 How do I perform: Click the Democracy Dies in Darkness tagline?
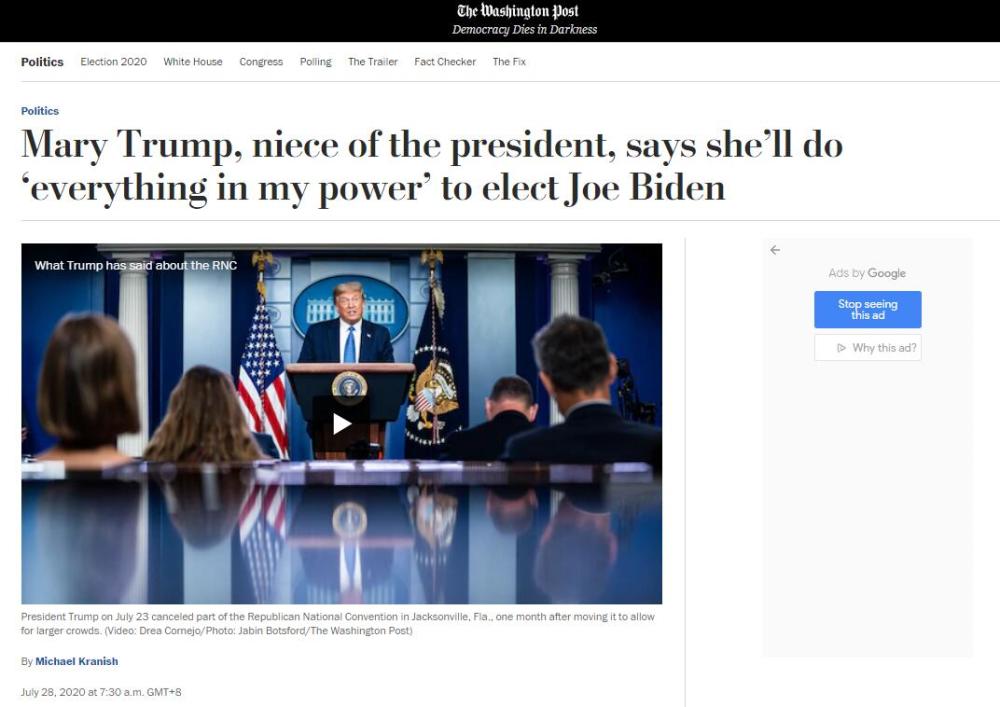click(524, 29)
